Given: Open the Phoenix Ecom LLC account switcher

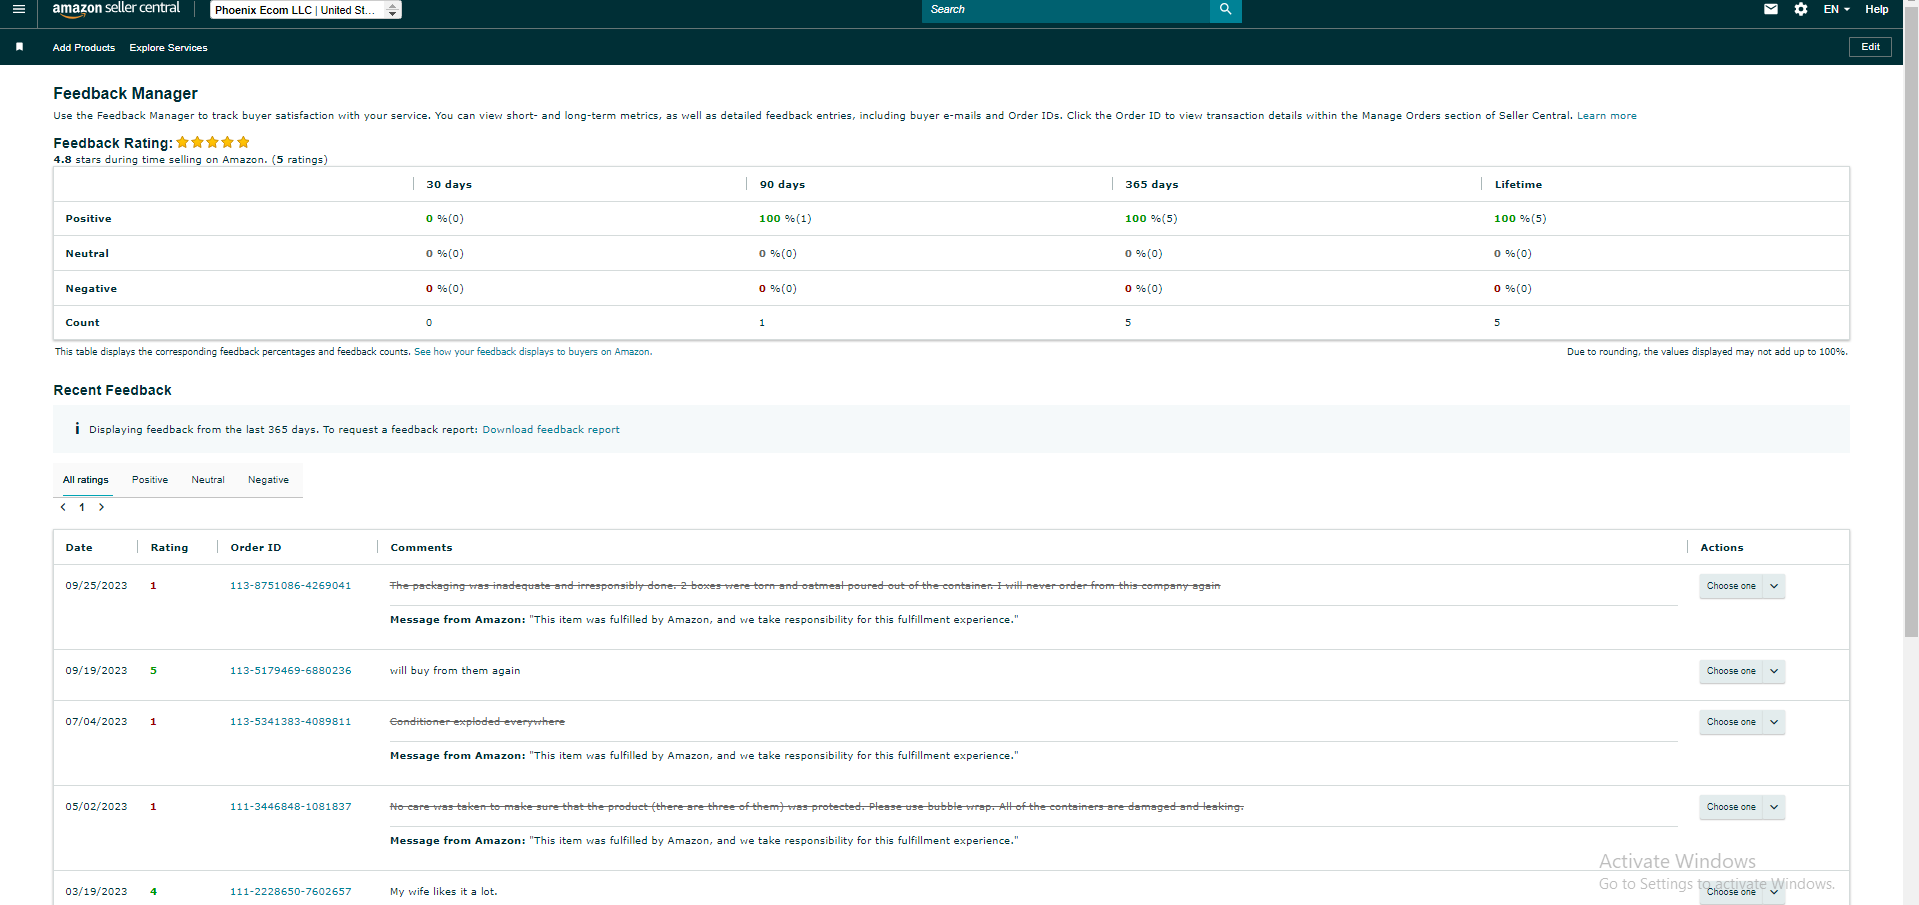Looking at the screenshot, I should pos(306,10).
